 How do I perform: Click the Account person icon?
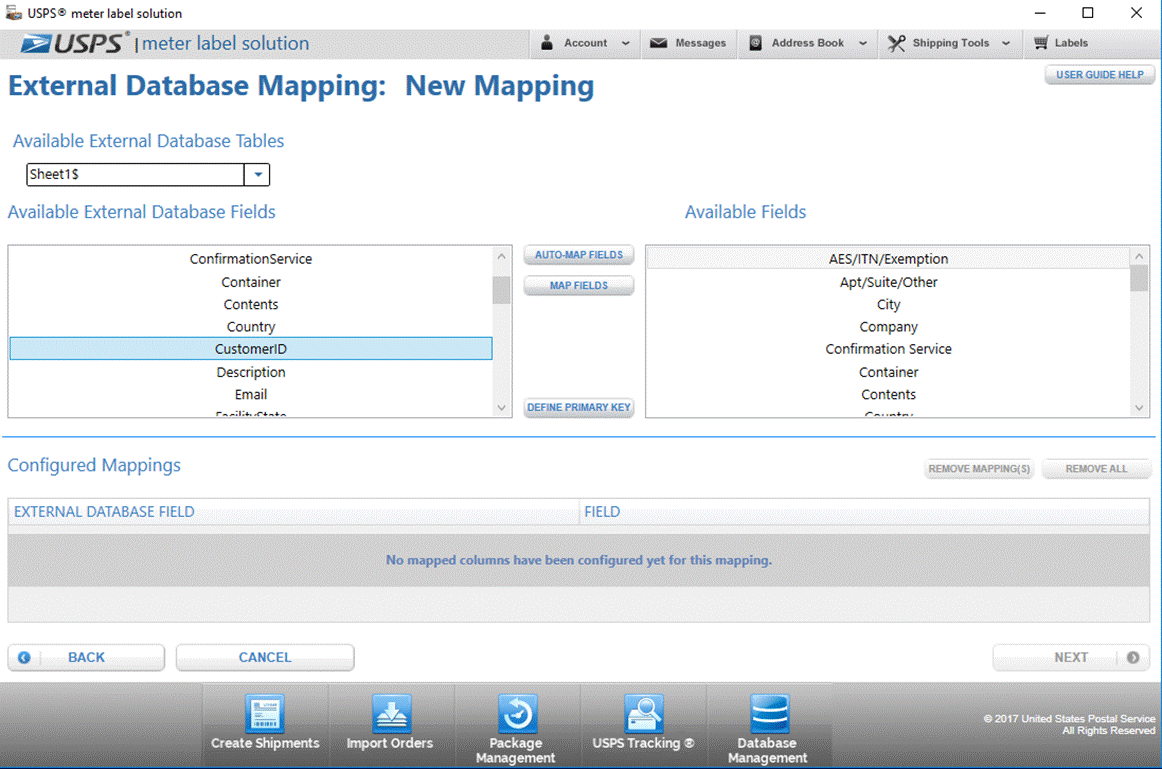[547, 43]
